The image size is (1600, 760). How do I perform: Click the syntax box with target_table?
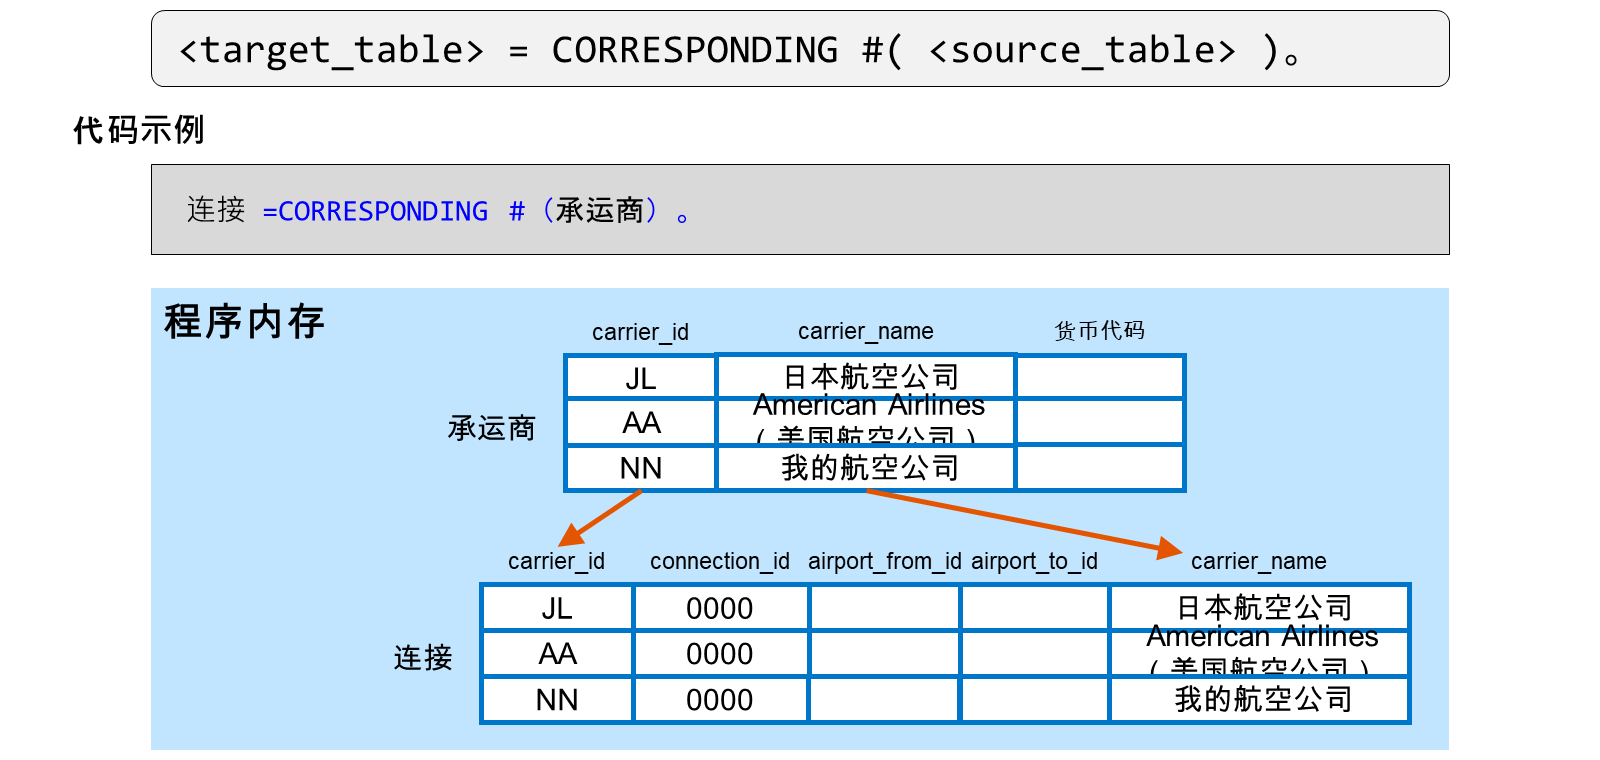[x=800, y=49]
